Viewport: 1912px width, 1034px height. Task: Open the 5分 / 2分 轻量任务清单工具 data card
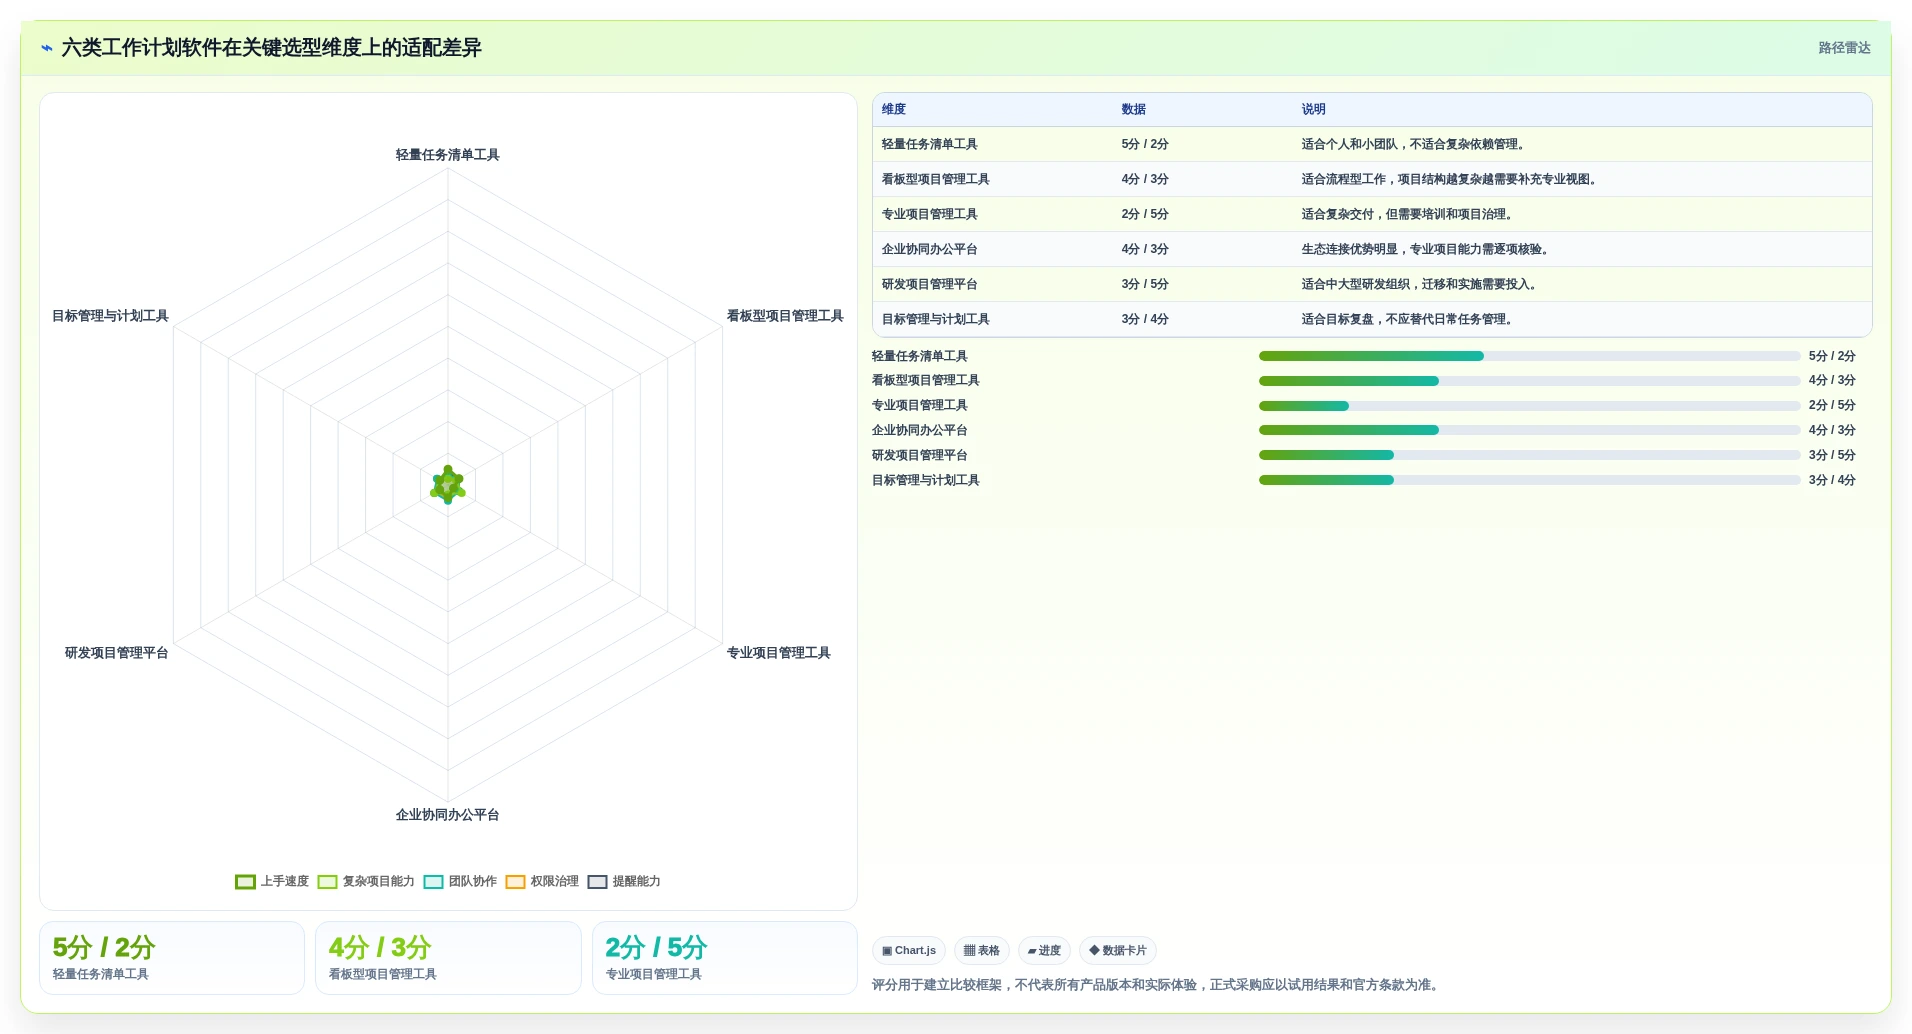click(172, 958)
